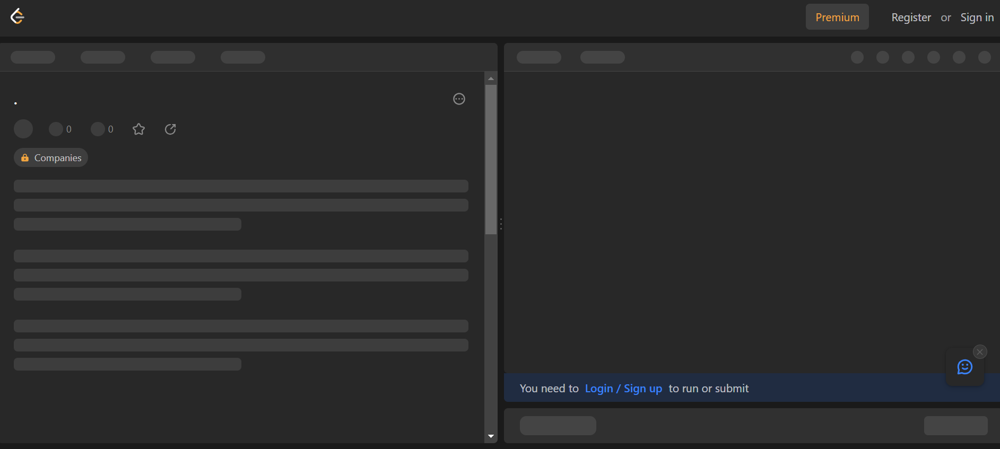Click the scrollbar down arrow

490,436
